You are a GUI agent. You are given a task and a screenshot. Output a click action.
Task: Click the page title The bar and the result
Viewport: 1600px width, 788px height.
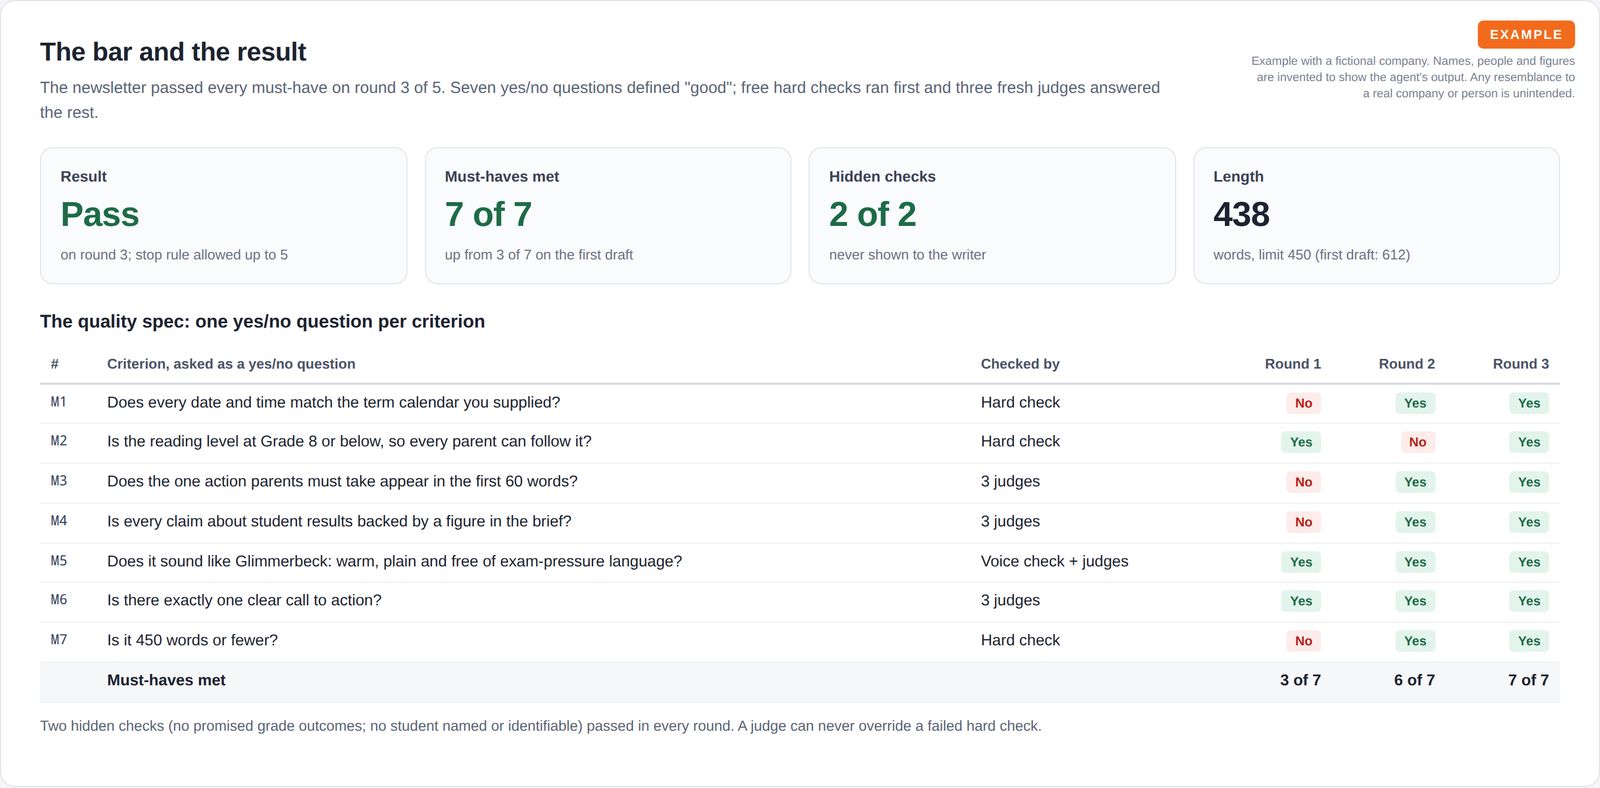pyautogui.click(x=173, y=52)
